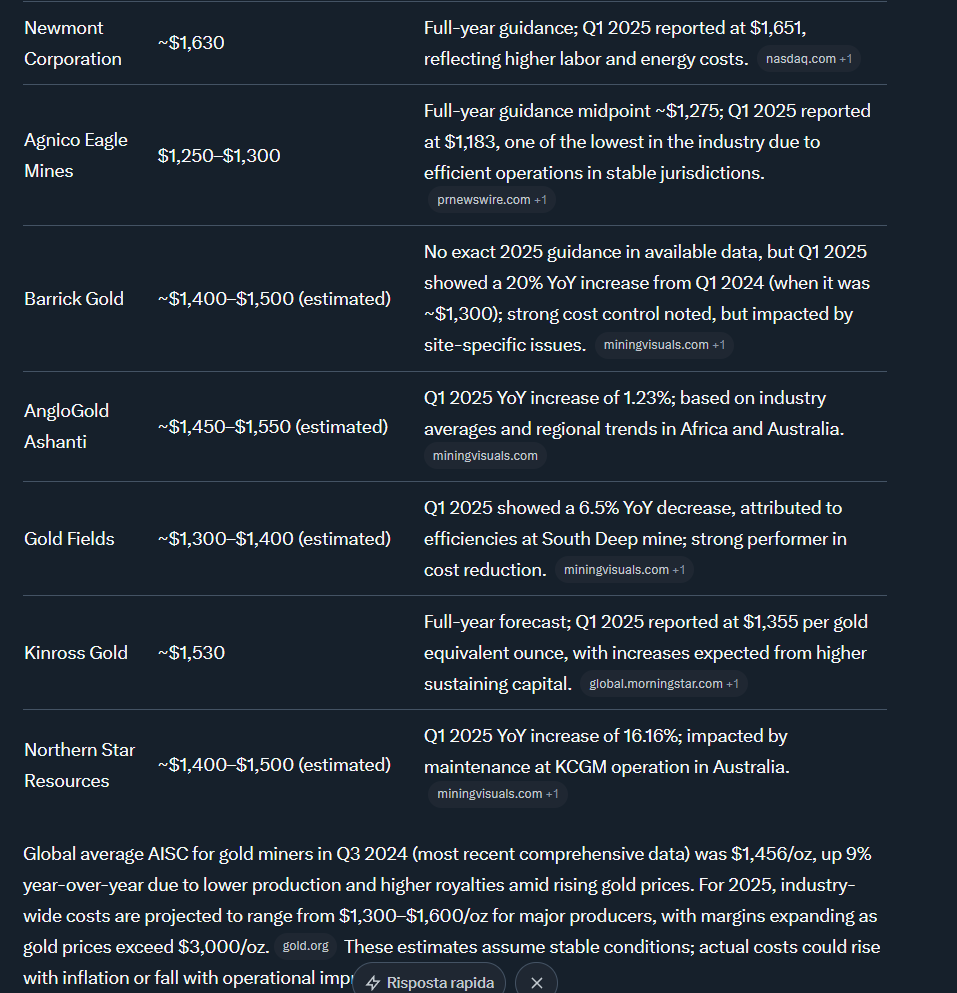Image resolution: width=957 pixels, height=993 pixels.
Task: Click the Kinross Gold company cell
Action: pos(76,652)
